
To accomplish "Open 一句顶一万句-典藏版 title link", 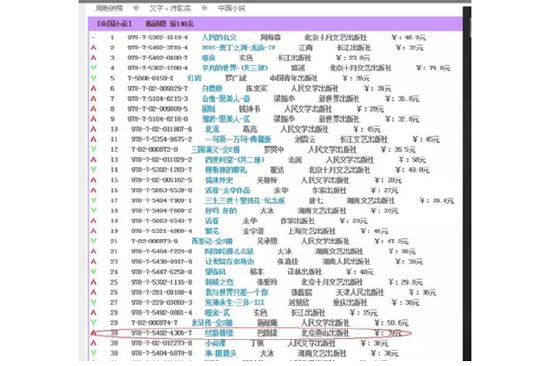I will click(239, 139).
